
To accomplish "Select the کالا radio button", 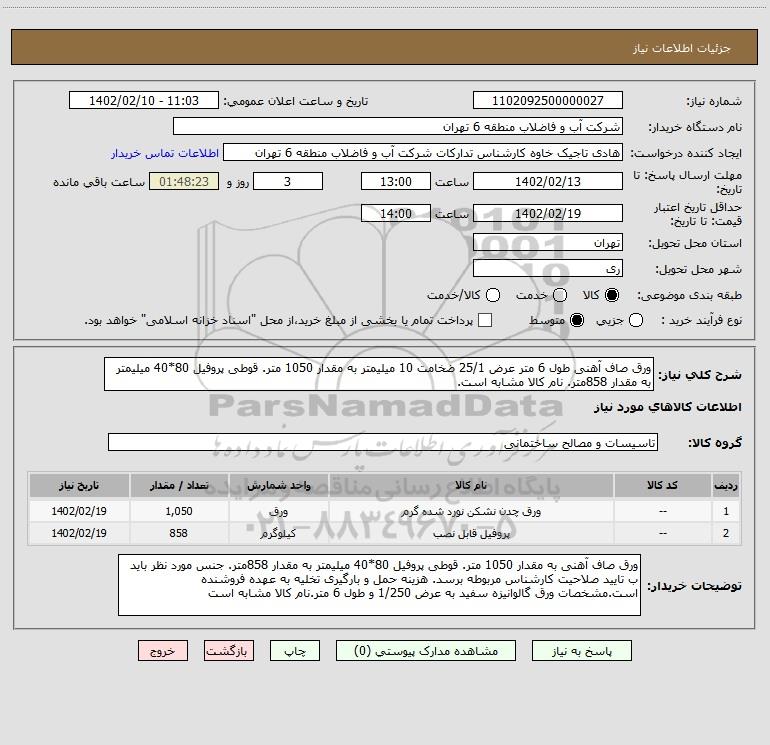I will (x=612, y=295).
